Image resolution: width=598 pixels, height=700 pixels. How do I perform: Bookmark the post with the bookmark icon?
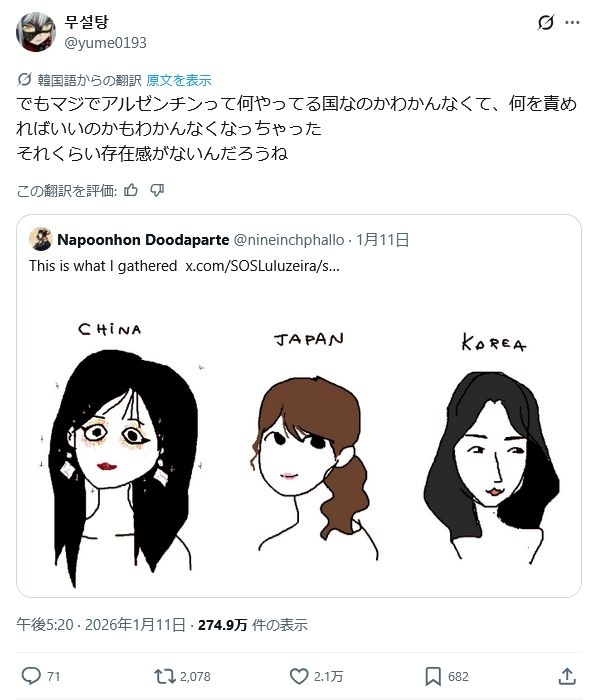[x=433, y=676]
